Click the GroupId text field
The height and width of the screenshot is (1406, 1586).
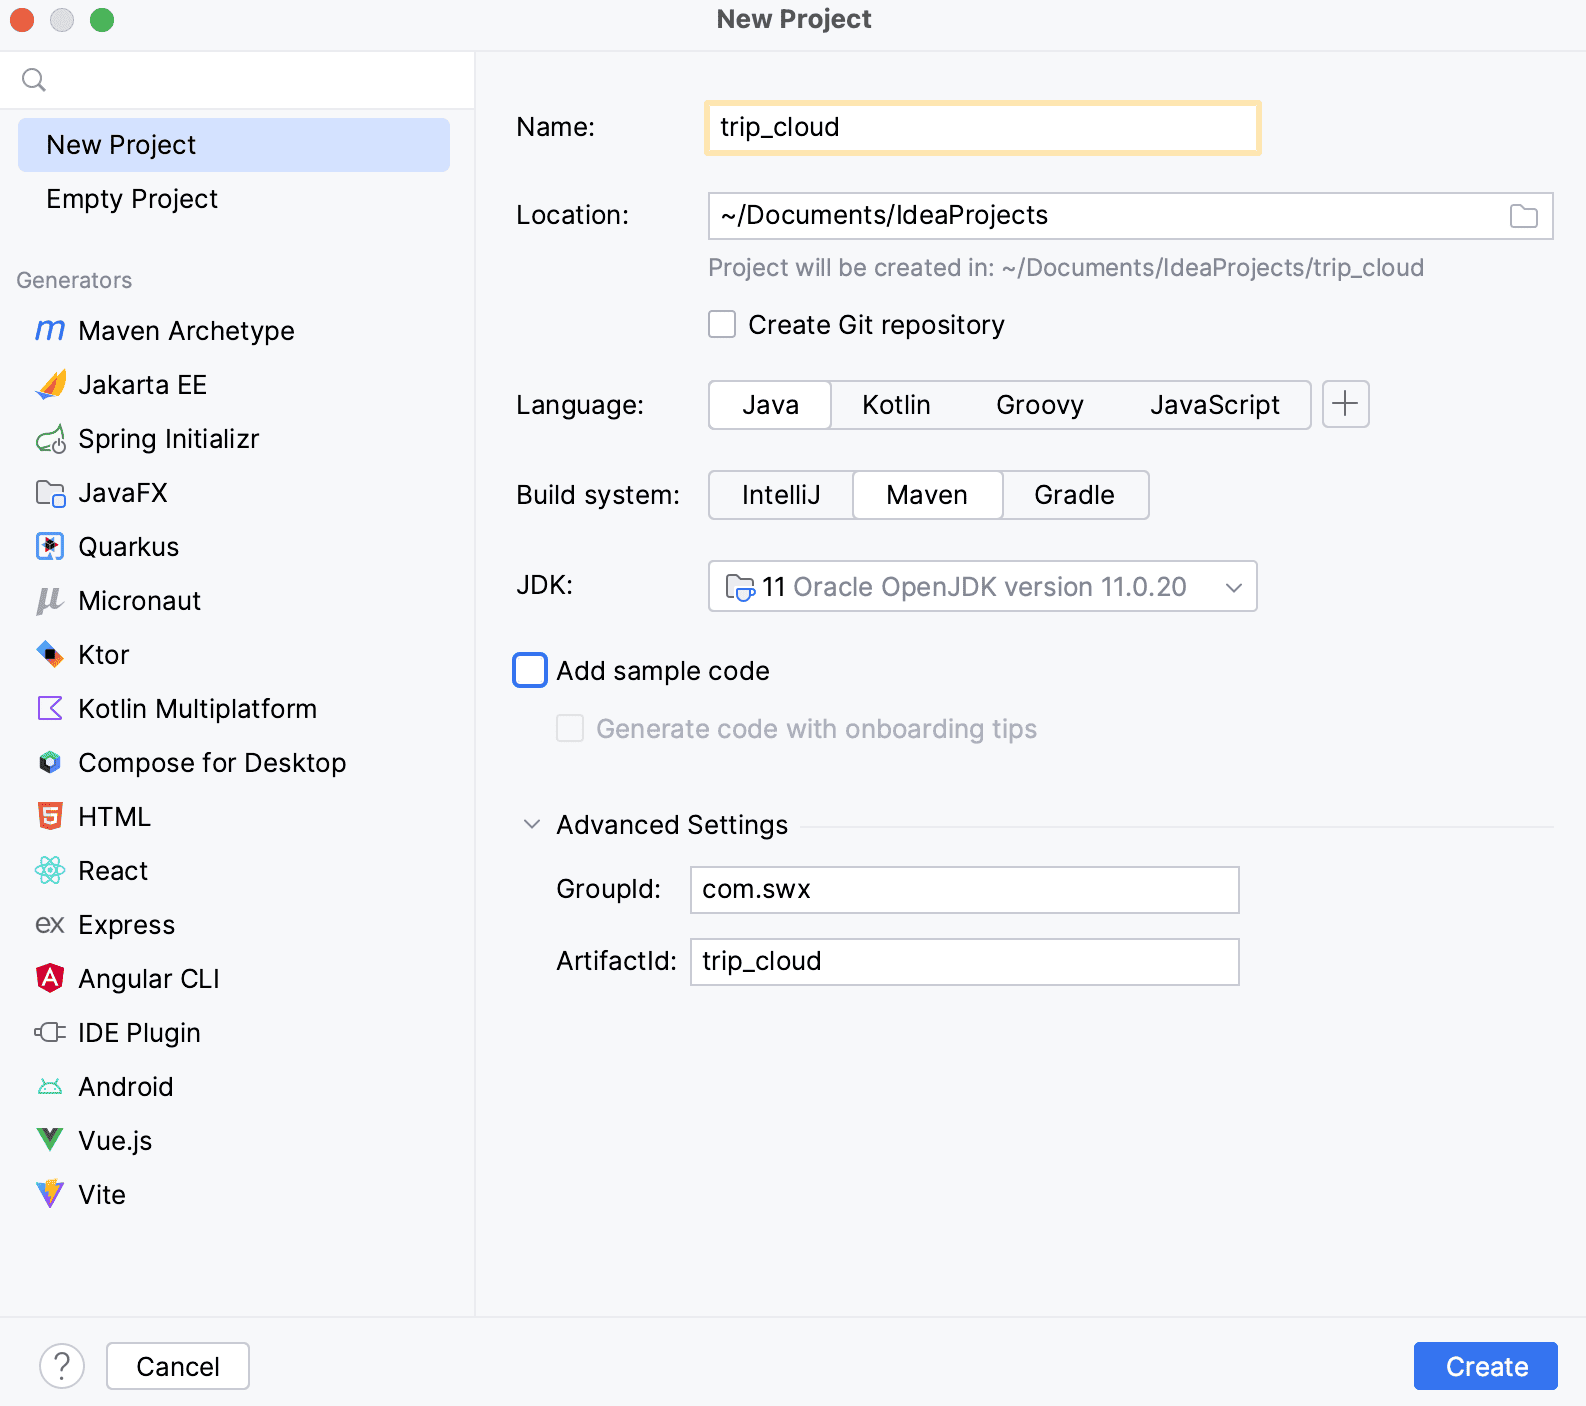[x=964, y=890]
